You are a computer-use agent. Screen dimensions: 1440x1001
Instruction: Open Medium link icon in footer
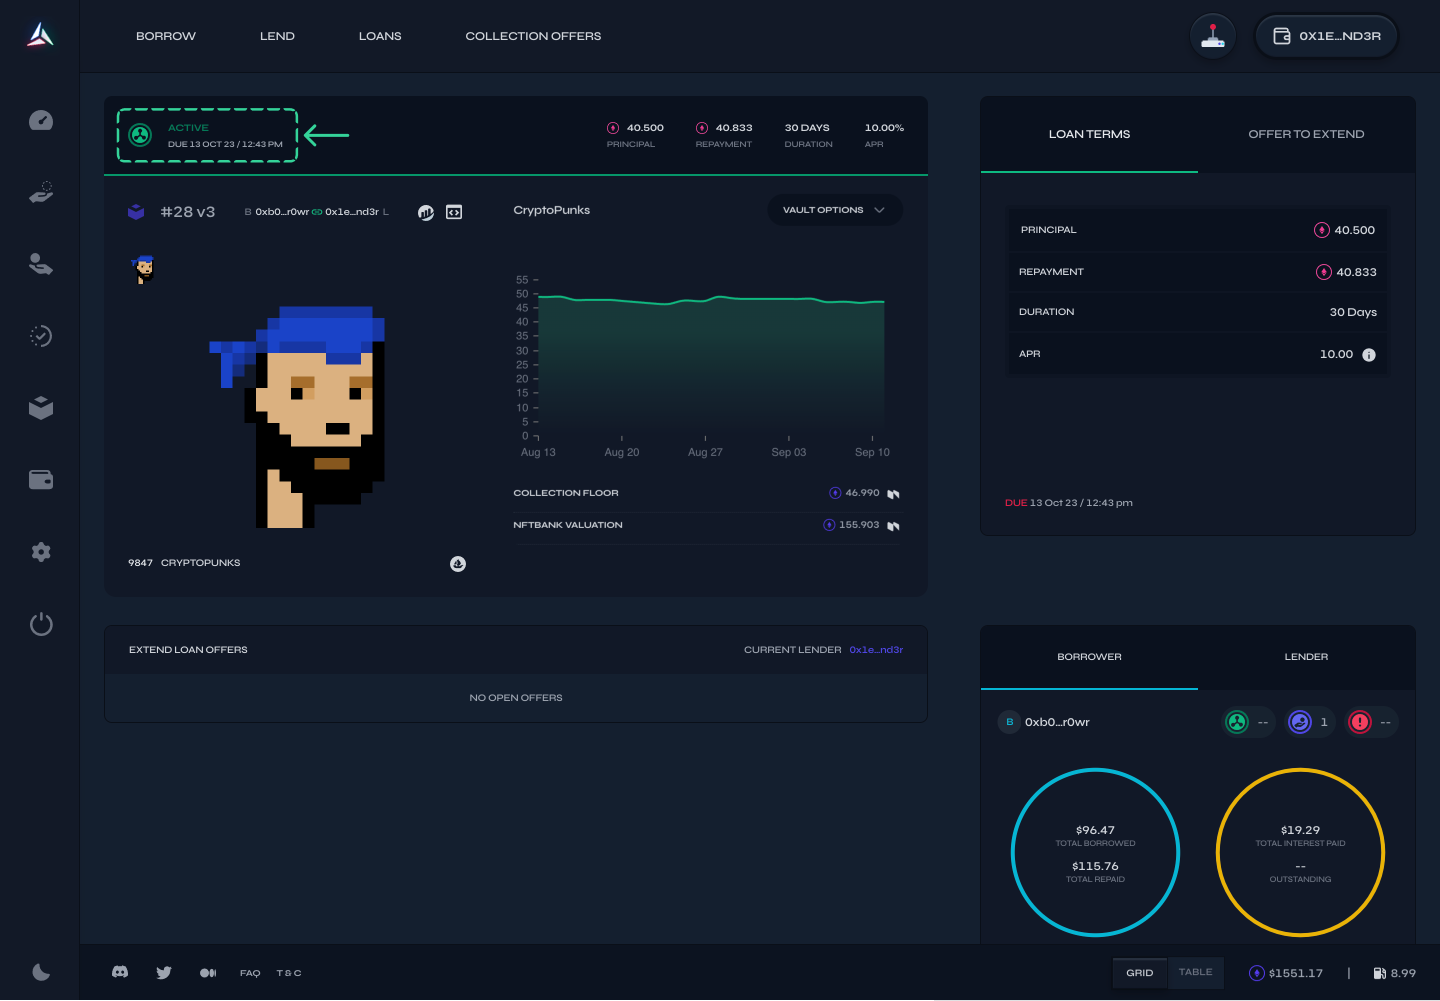208,973
